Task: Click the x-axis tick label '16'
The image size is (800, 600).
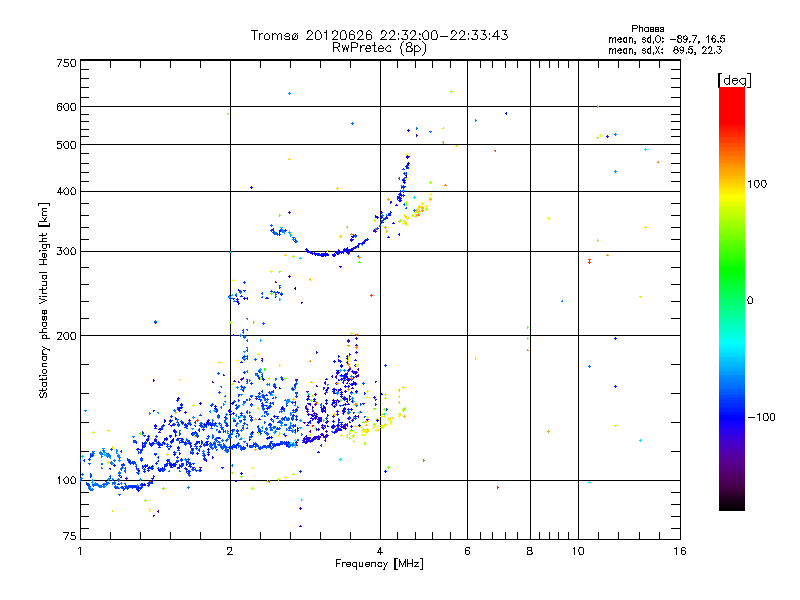Action: [680, 551]
